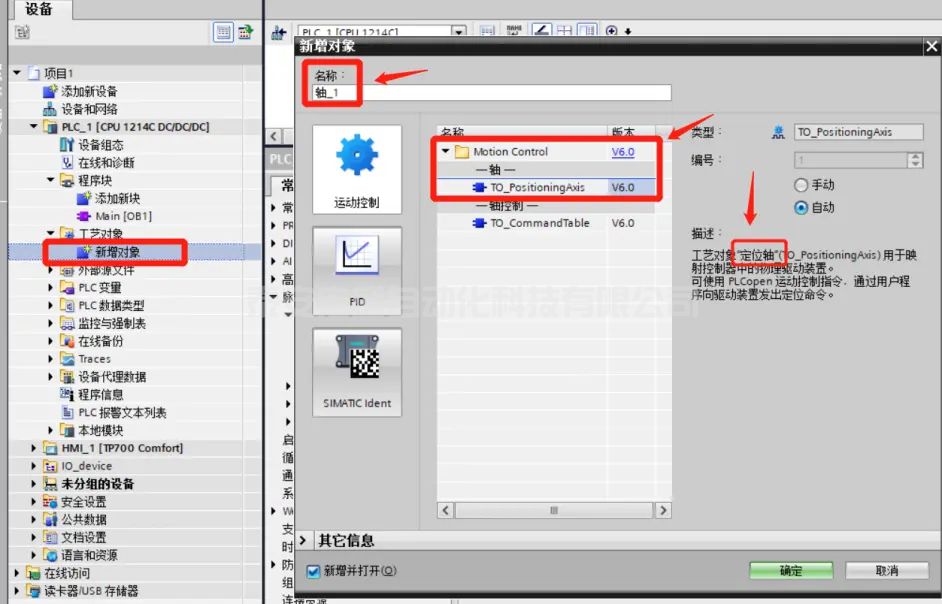Open the Main [OB1] program block
This screenshot has height=604, width=942.
122,216
